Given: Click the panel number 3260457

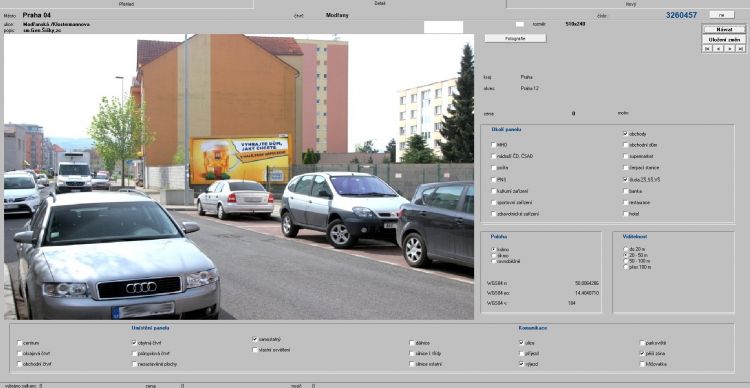Looking at the screenshot, I should [x=681, y=15].
